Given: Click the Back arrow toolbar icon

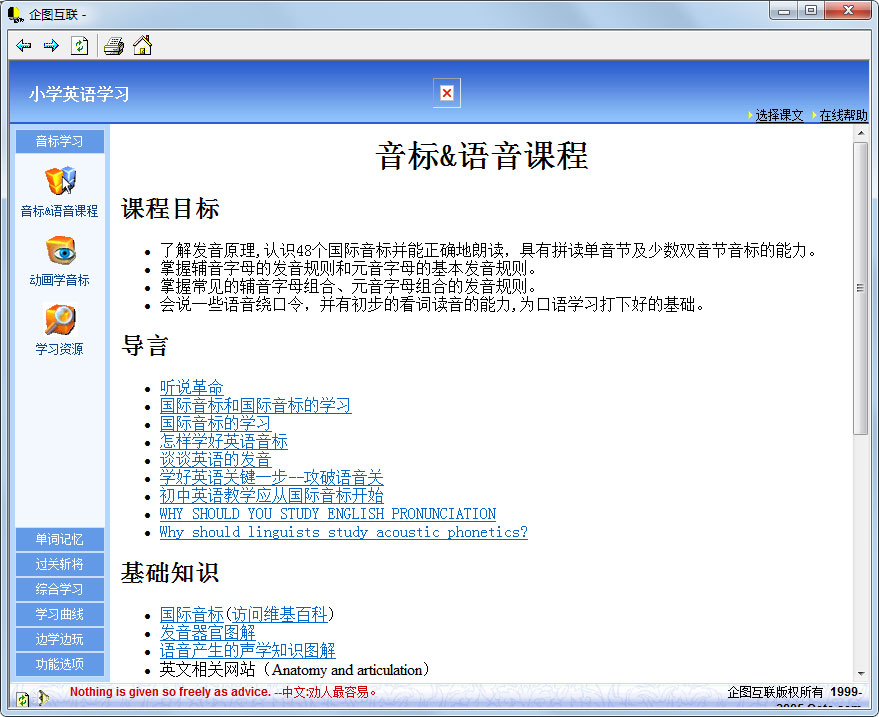Looking at the screenshot, I should tap(24, 46).
